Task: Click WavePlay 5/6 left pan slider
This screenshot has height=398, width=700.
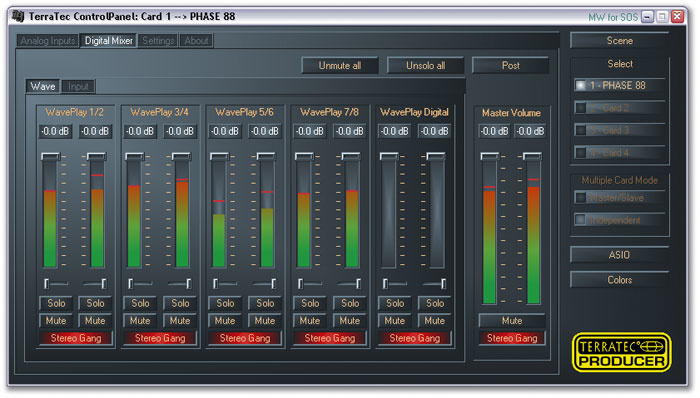Action: coord(225,283)
